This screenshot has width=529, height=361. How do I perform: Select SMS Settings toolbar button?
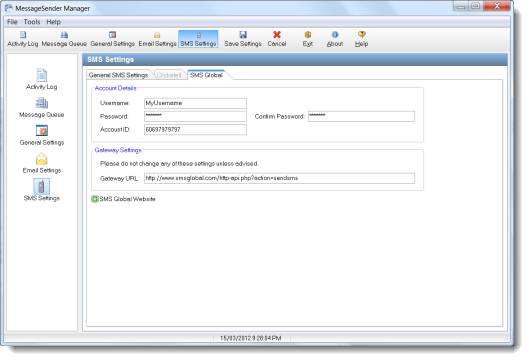pyautogui.click(x=198, y=39)
